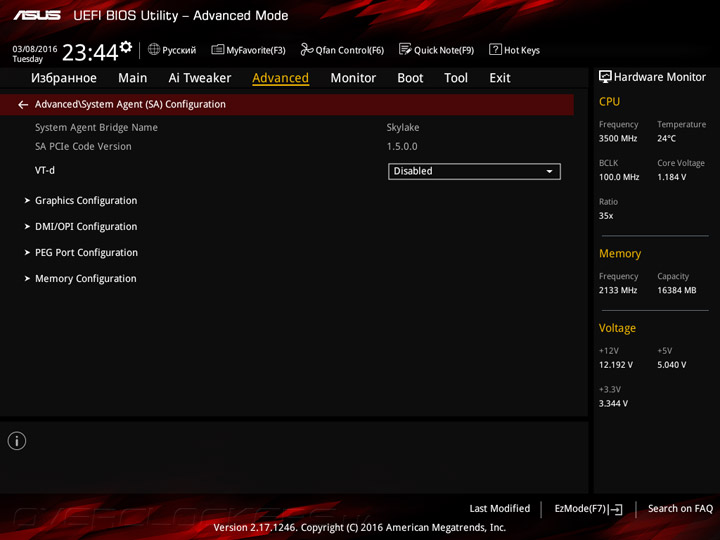Click memory frequency value 2133 MHz
The width and height of the screenshot is (720, 540).
pyautogui.click(x=618, y=290)
